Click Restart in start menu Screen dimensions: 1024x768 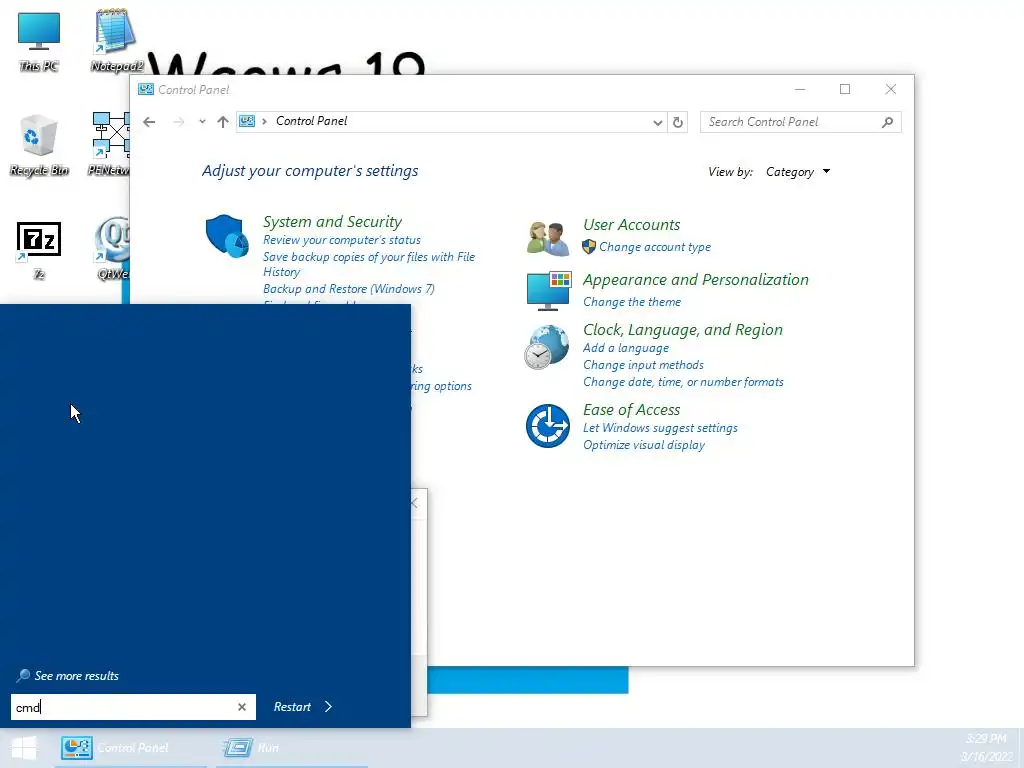[x=292, y=707]
